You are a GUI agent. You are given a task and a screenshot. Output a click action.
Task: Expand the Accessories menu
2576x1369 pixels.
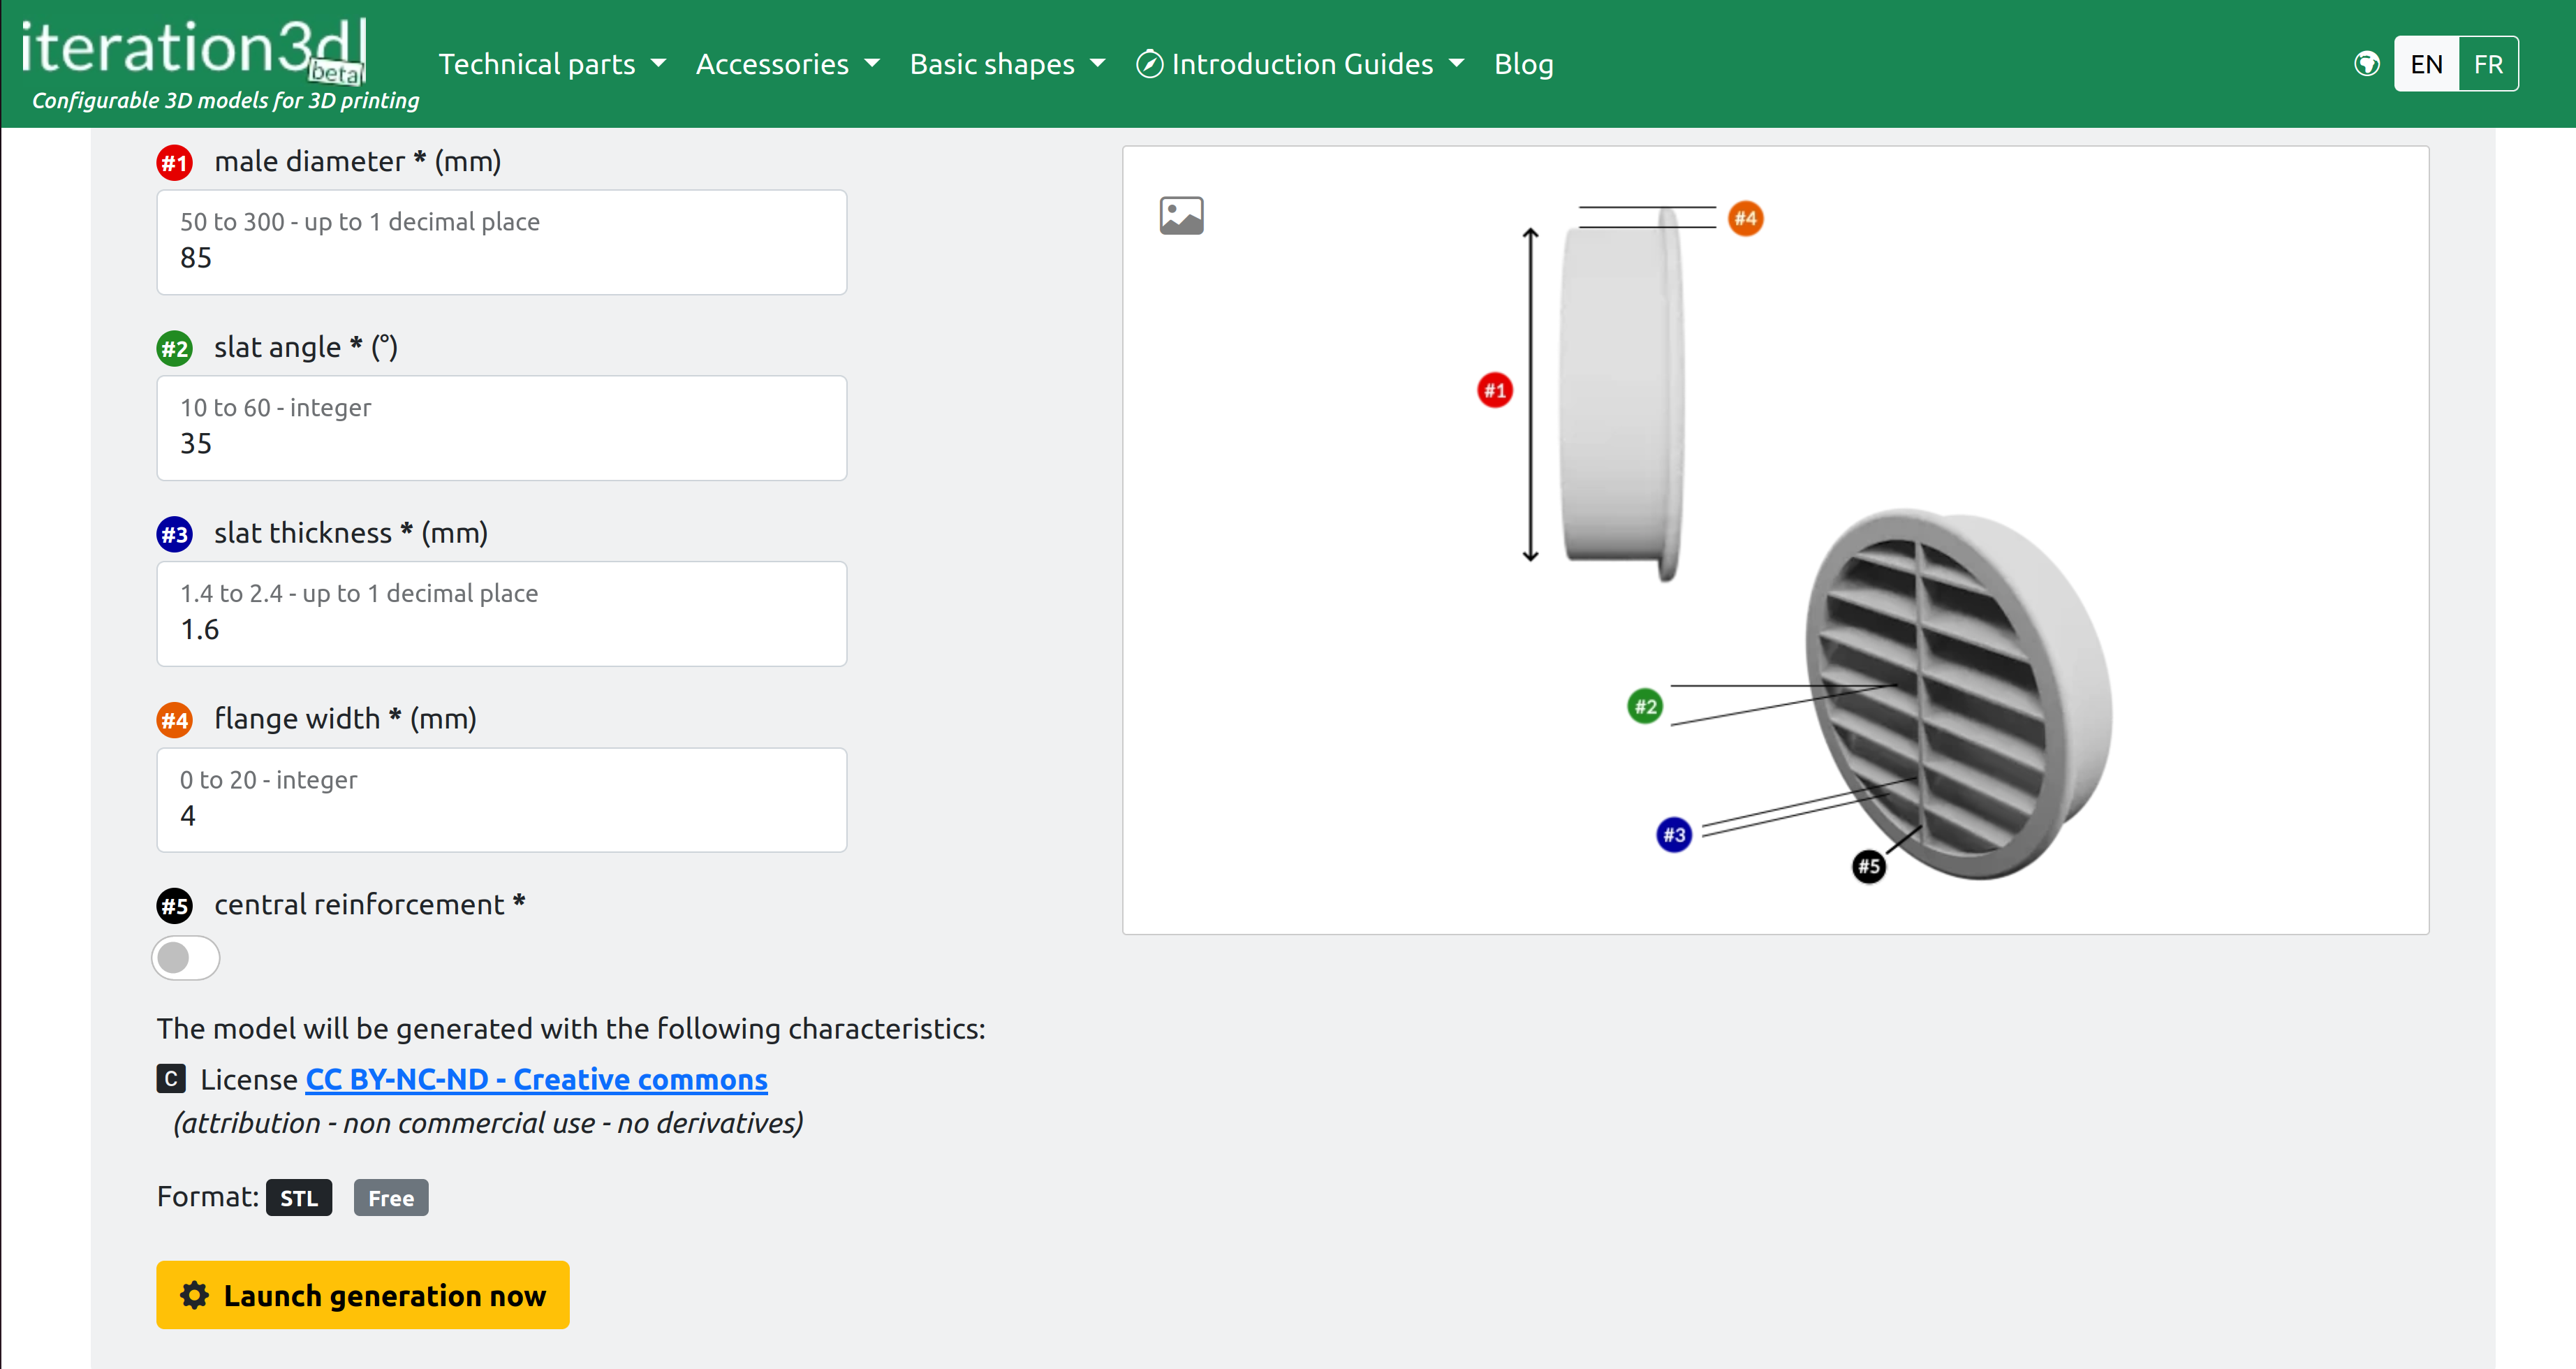[787, 64]
